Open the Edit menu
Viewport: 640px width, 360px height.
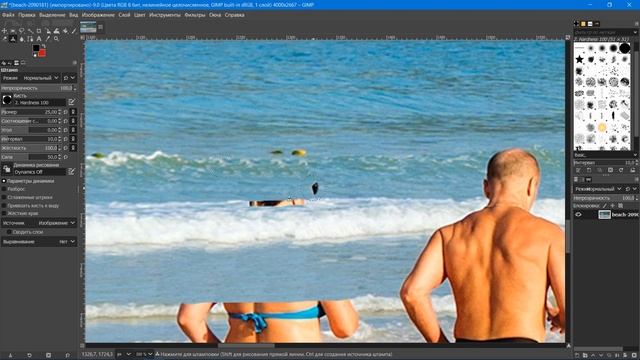point(27,15)
